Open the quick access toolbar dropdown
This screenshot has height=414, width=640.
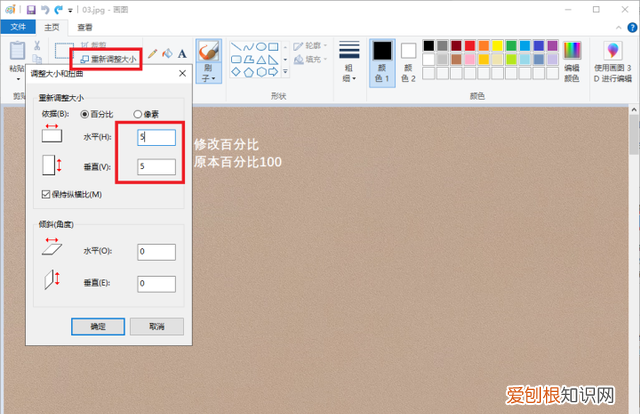[x=70, y=11]
